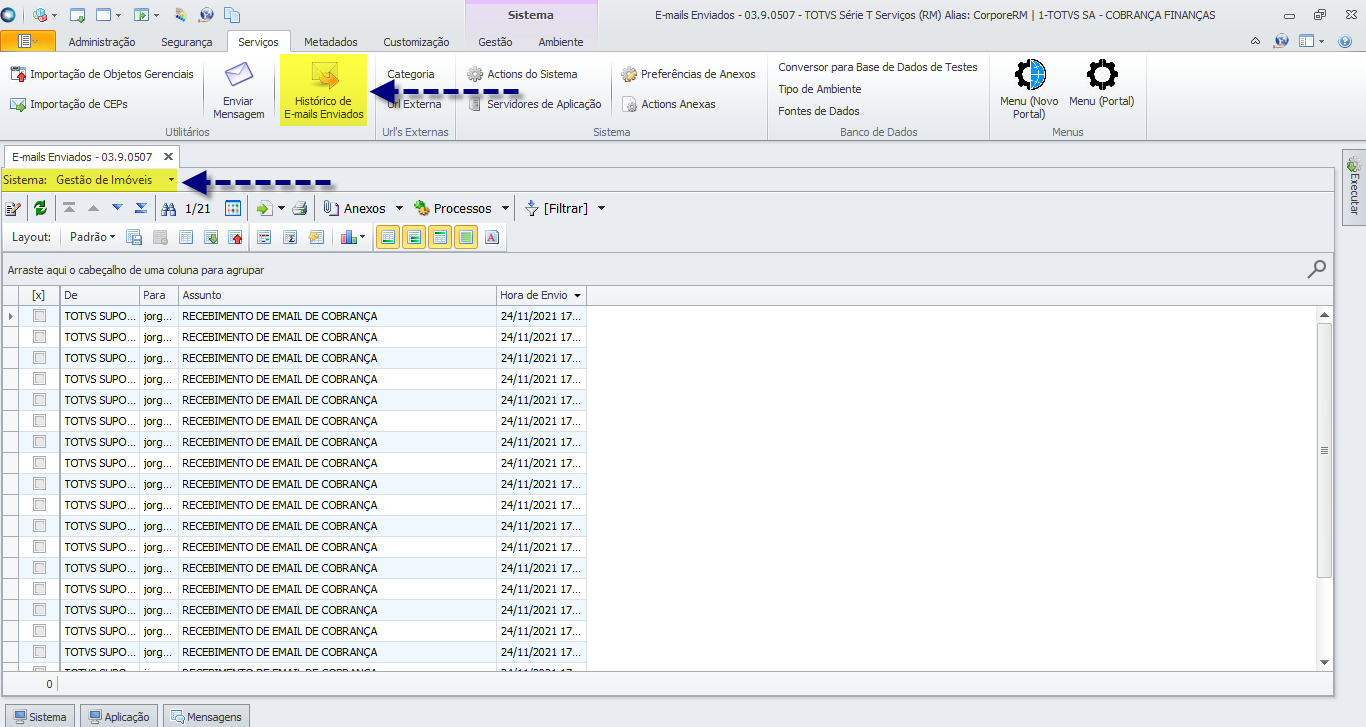Refresh the list with the green arrows icon
This screenshot has height=727, width=1366.
[x=40, y=209]
